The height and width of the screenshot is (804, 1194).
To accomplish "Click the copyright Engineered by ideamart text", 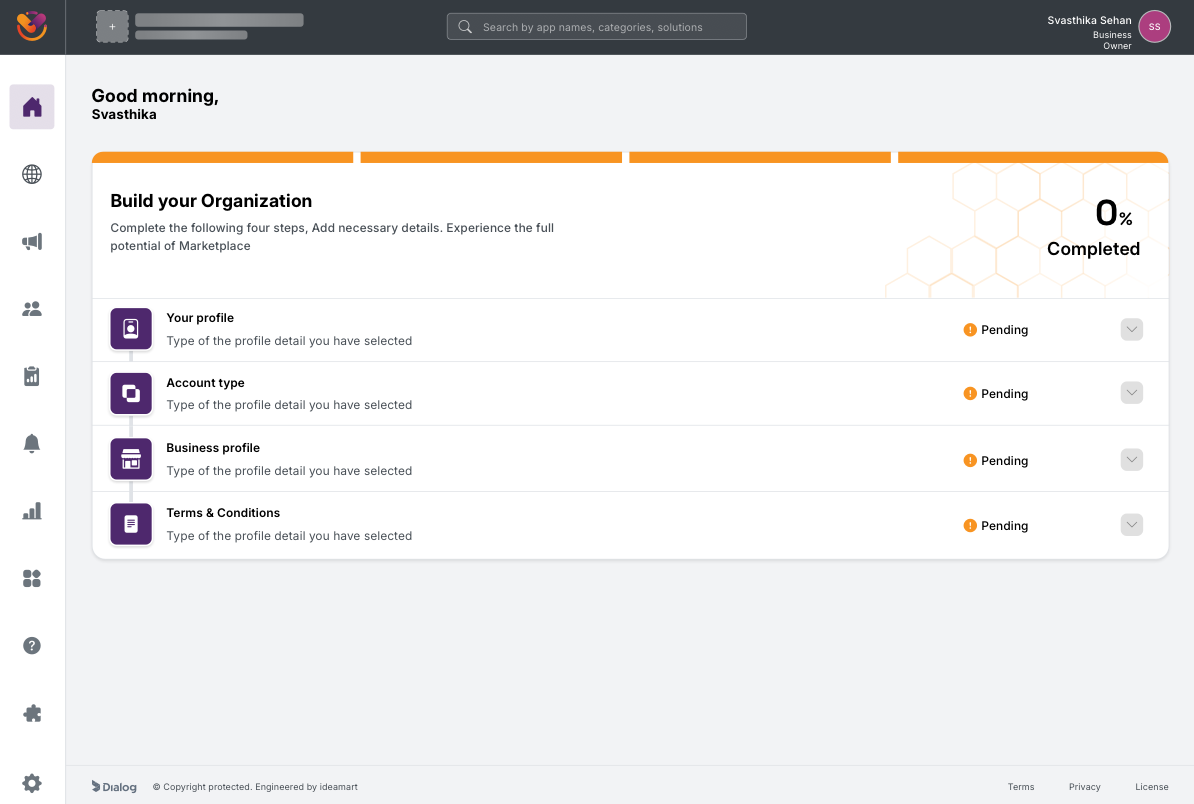I will pyautogui.click(x=255, y=786).
